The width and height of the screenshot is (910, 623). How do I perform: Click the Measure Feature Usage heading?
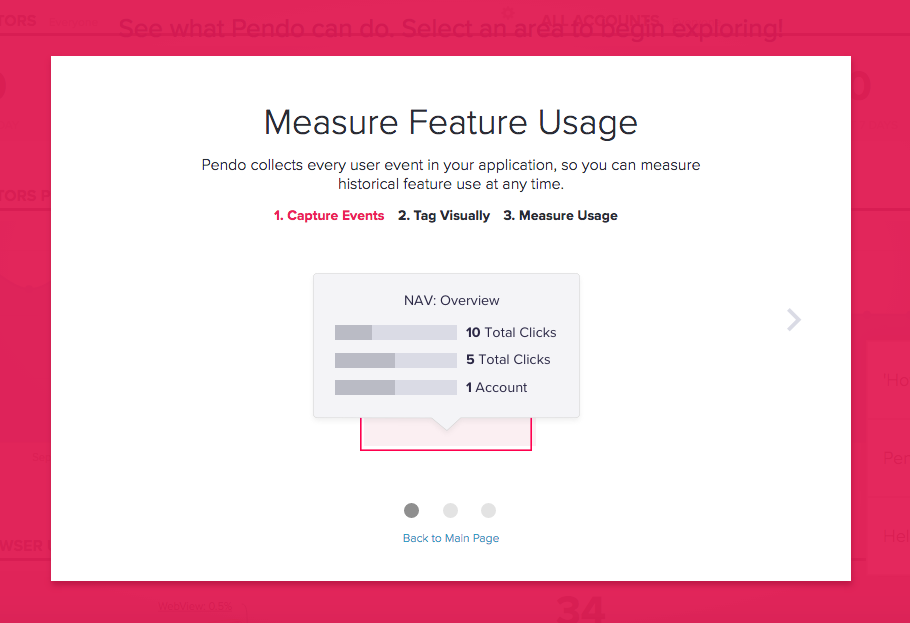pos(451,123)
